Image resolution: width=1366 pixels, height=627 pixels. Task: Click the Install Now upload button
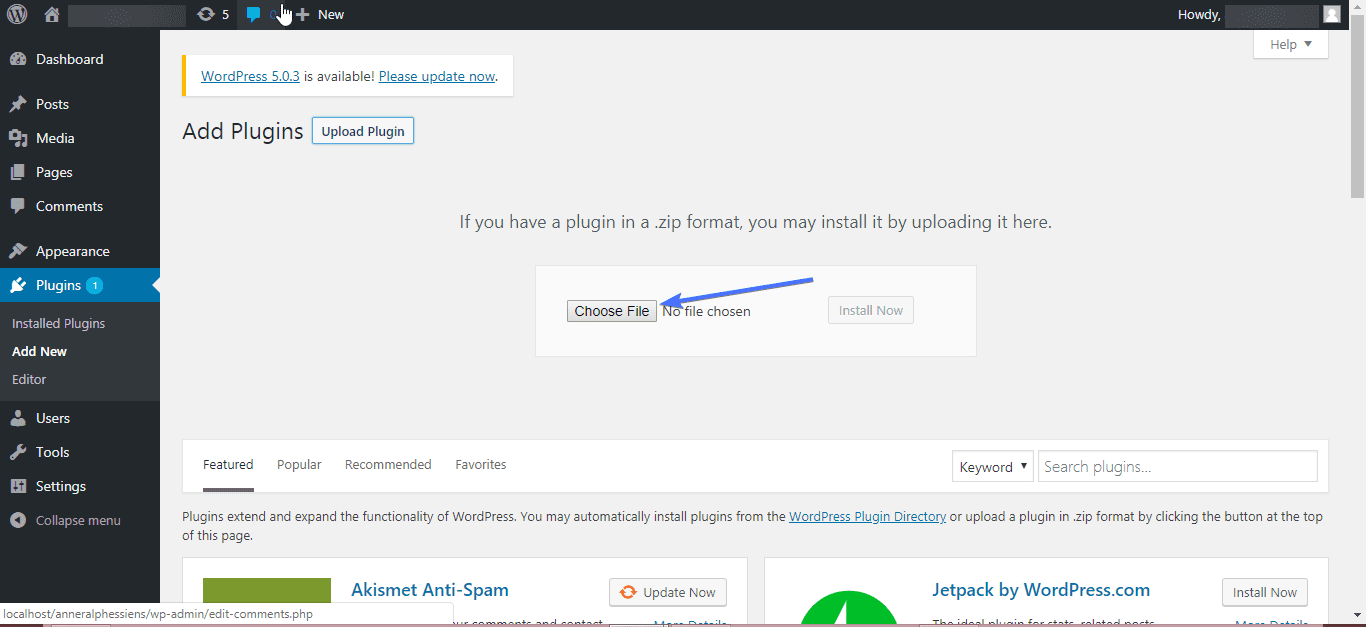(x=871, y=310)
